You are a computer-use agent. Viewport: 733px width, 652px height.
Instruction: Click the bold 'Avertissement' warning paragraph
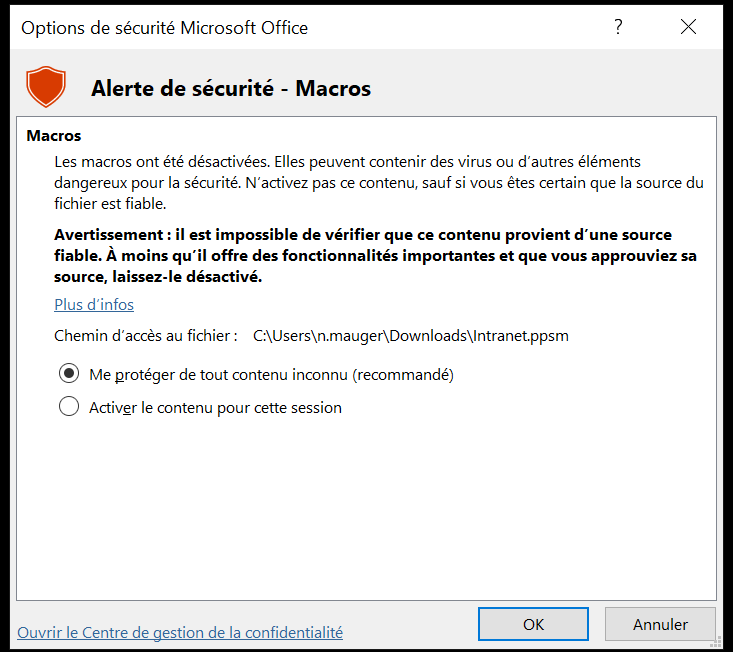[x=375, y=256]
